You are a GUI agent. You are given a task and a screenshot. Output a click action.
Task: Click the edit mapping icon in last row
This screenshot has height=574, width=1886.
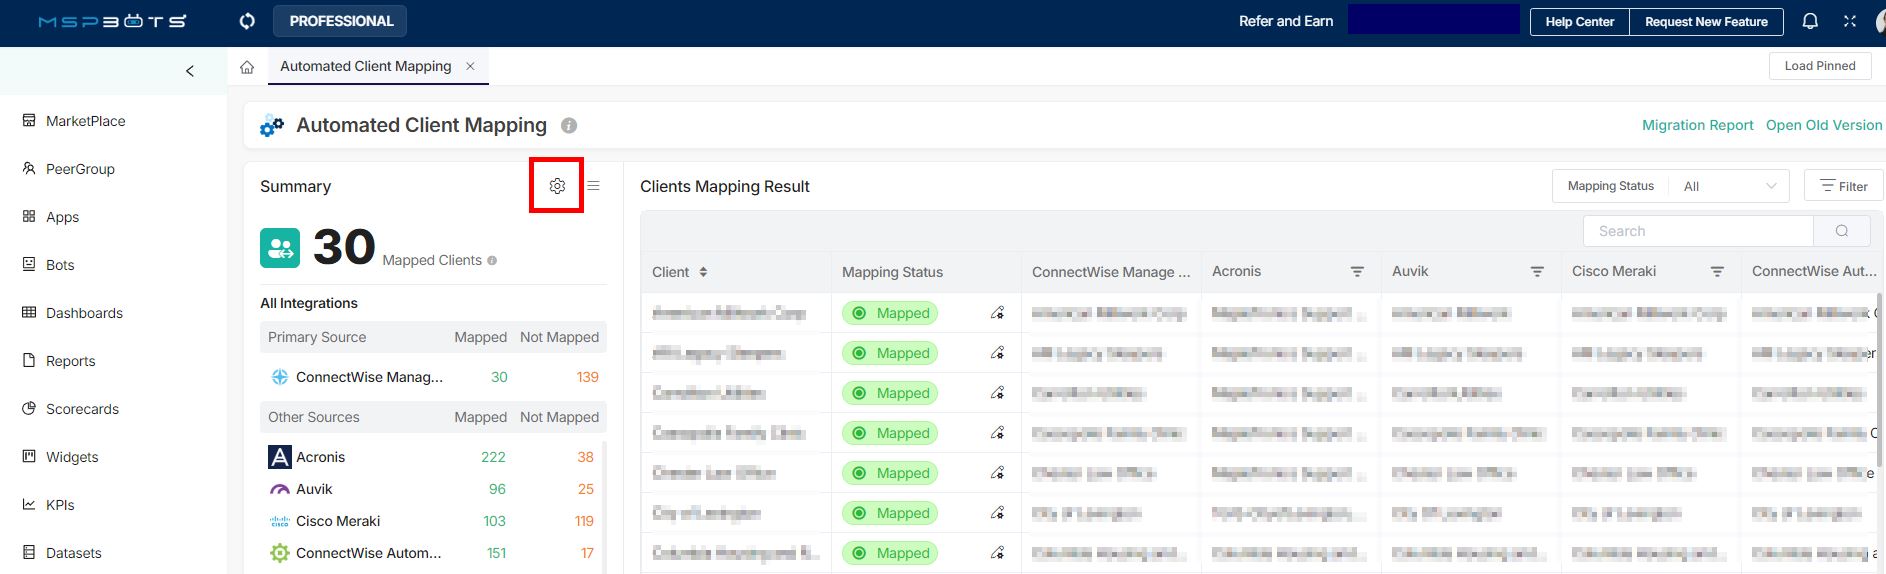(997, 553)
